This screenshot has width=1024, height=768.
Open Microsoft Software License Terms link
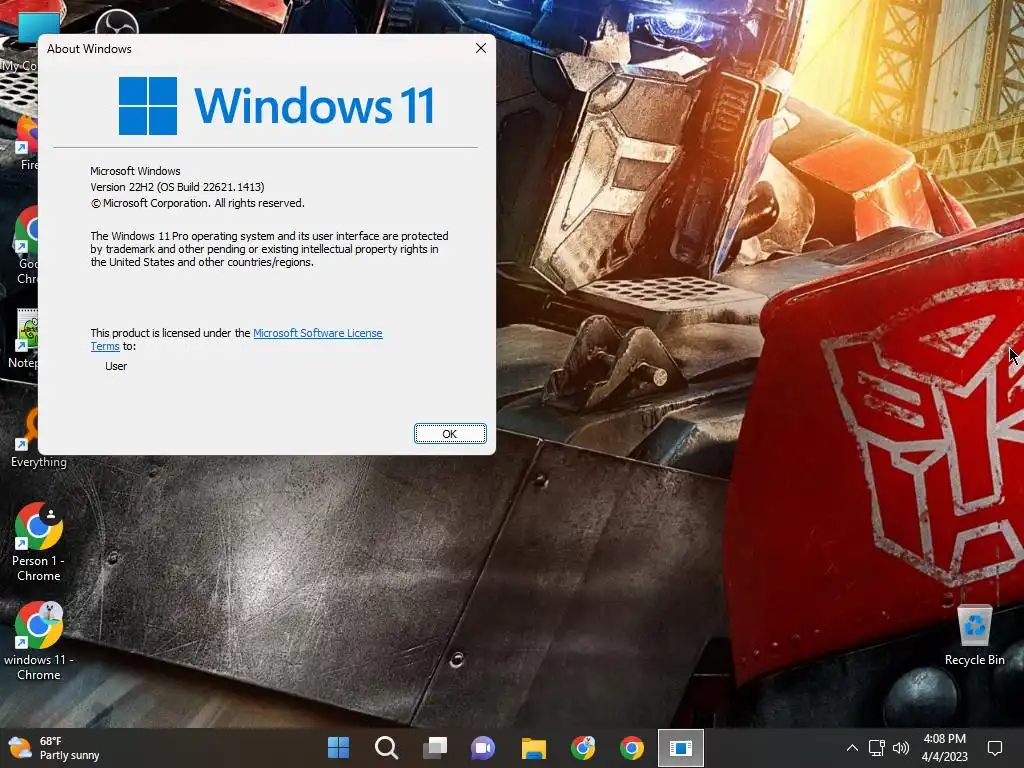click(x=317, y=333)
